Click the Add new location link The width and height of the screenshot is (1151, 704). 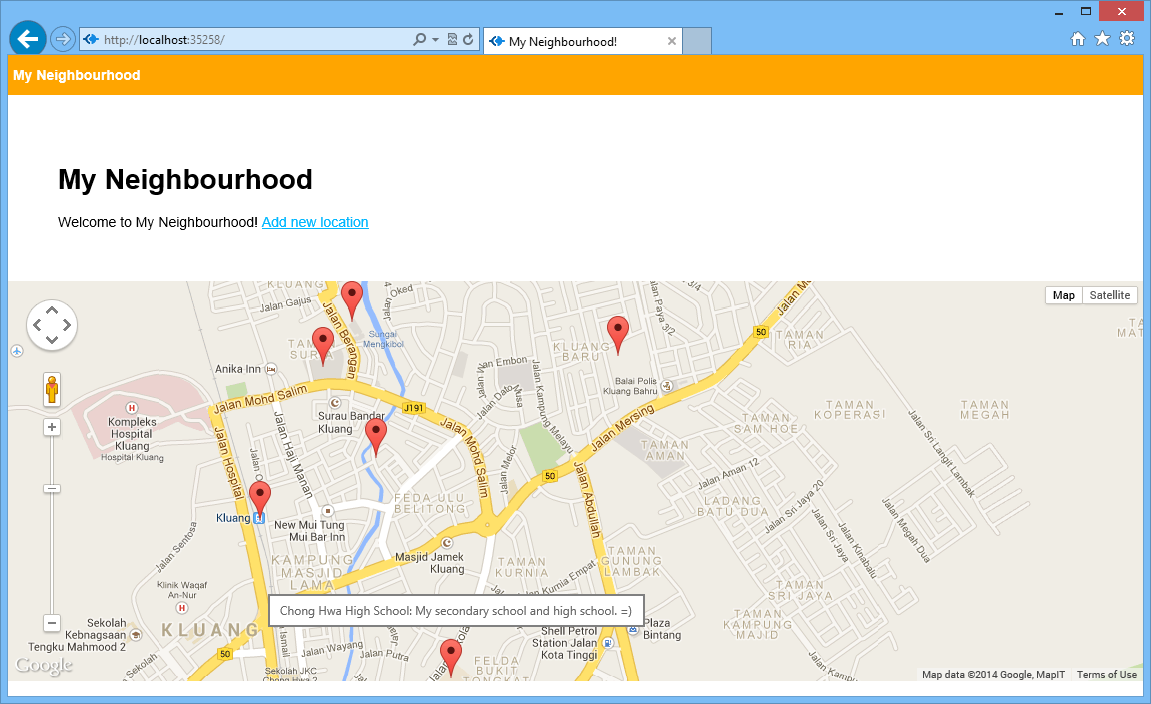315,222
